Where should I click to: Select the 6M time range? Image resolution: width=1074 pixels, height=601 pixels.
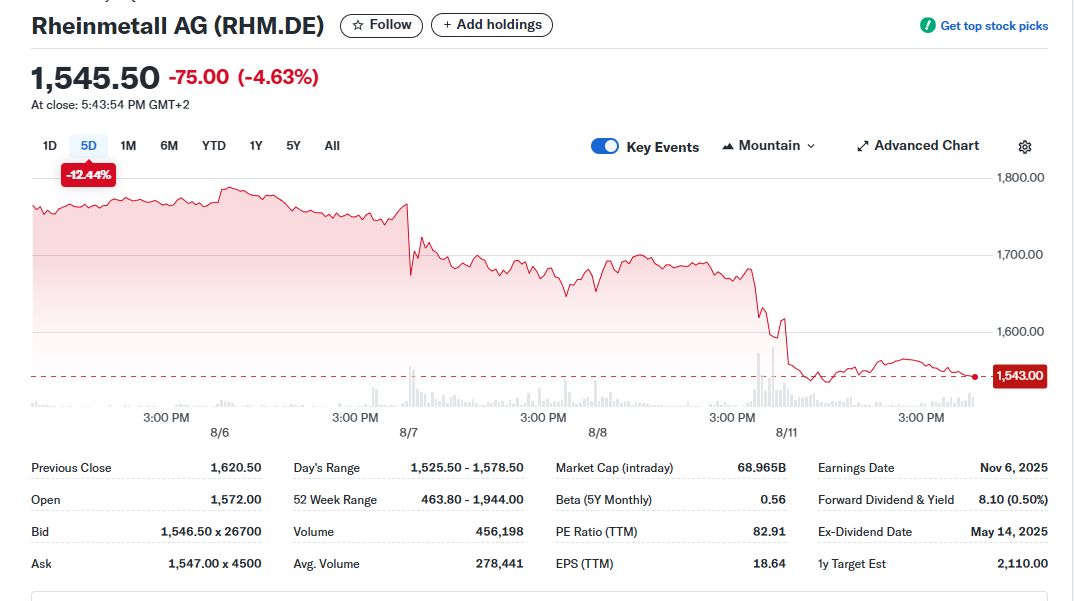(x=169, y=146)
